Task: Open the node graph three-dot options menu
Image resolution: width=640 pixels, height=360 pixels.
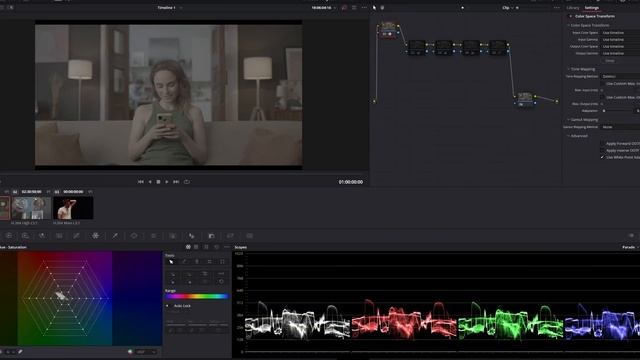Action: pyautogui.click(x=557, y=8)
